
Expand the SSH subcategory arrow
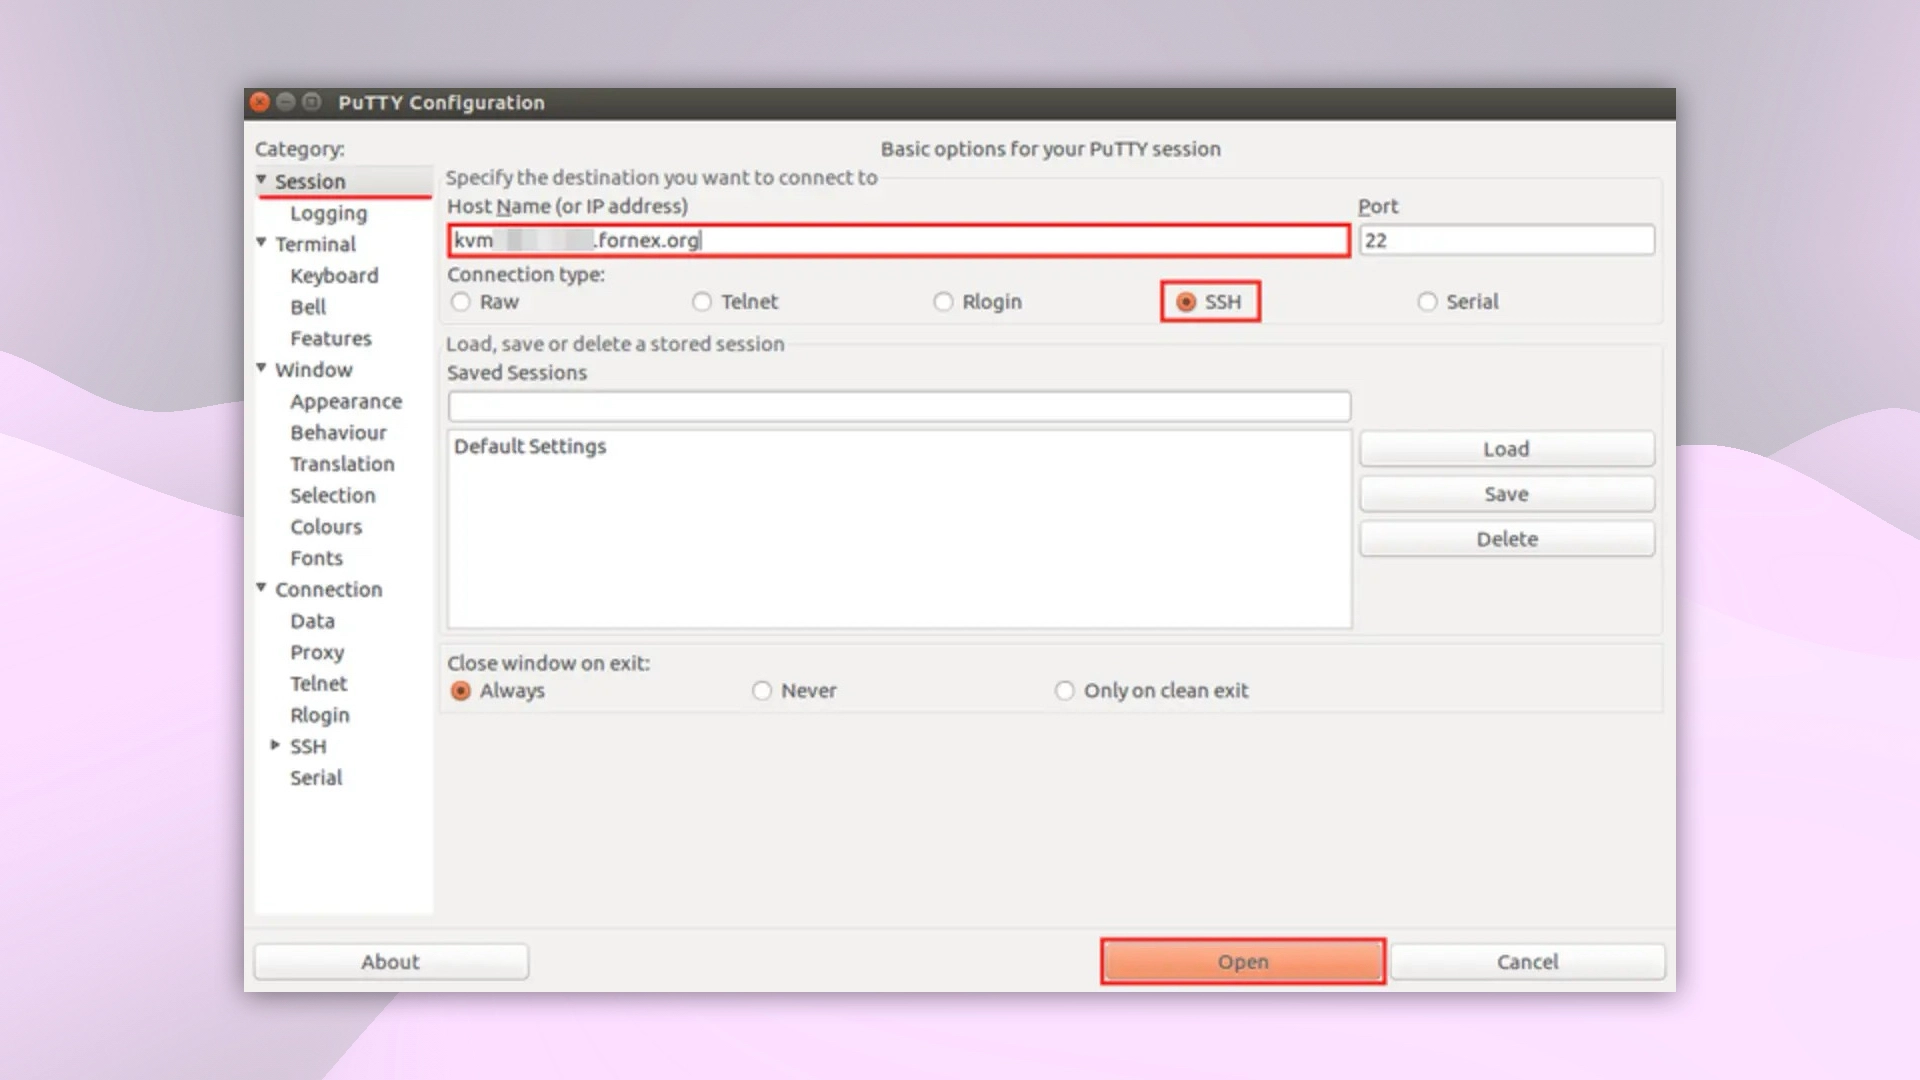pos(275,745)
